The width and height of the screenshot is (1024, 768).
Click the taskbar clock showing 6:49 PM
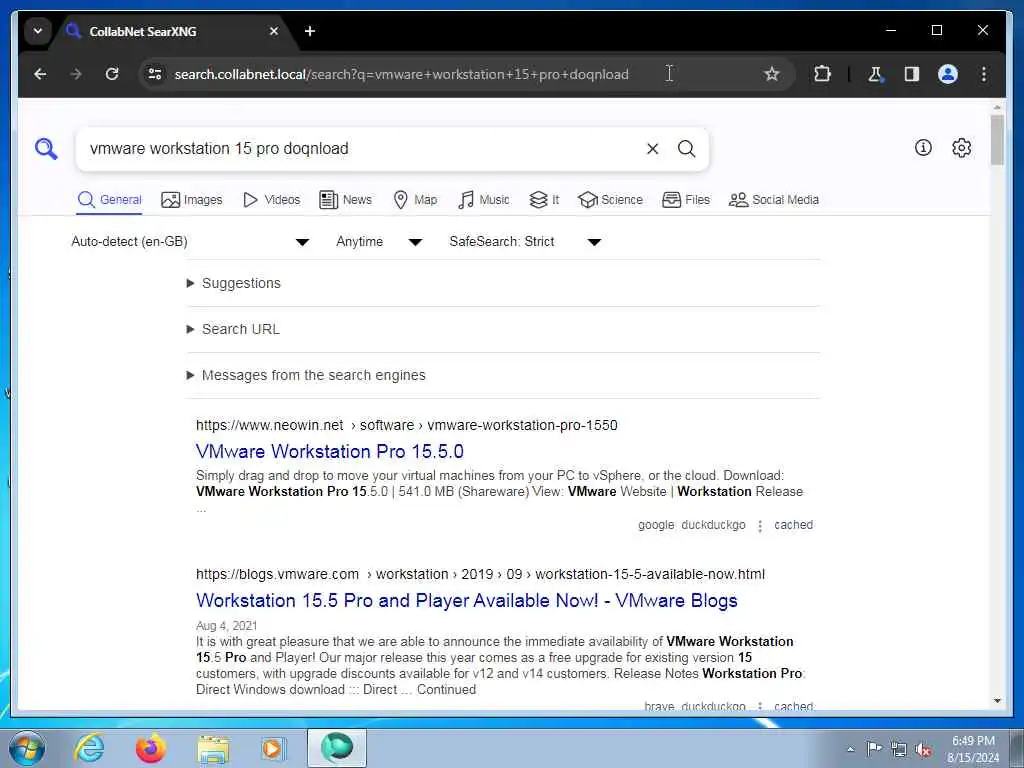click(x=973, y=749)
